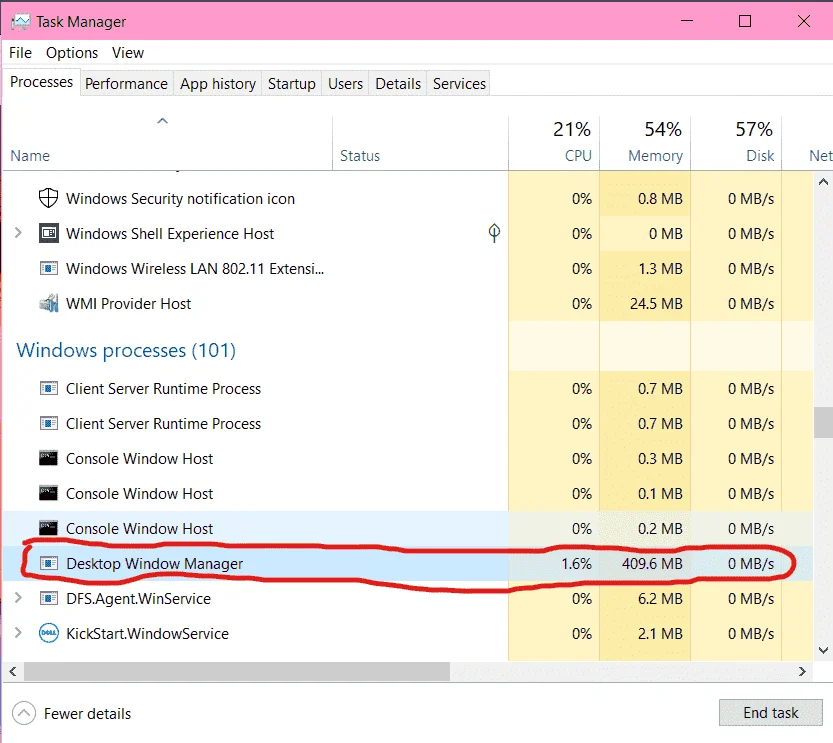Select the Console Window Host row using 0.3 MB

coord(408,458)
